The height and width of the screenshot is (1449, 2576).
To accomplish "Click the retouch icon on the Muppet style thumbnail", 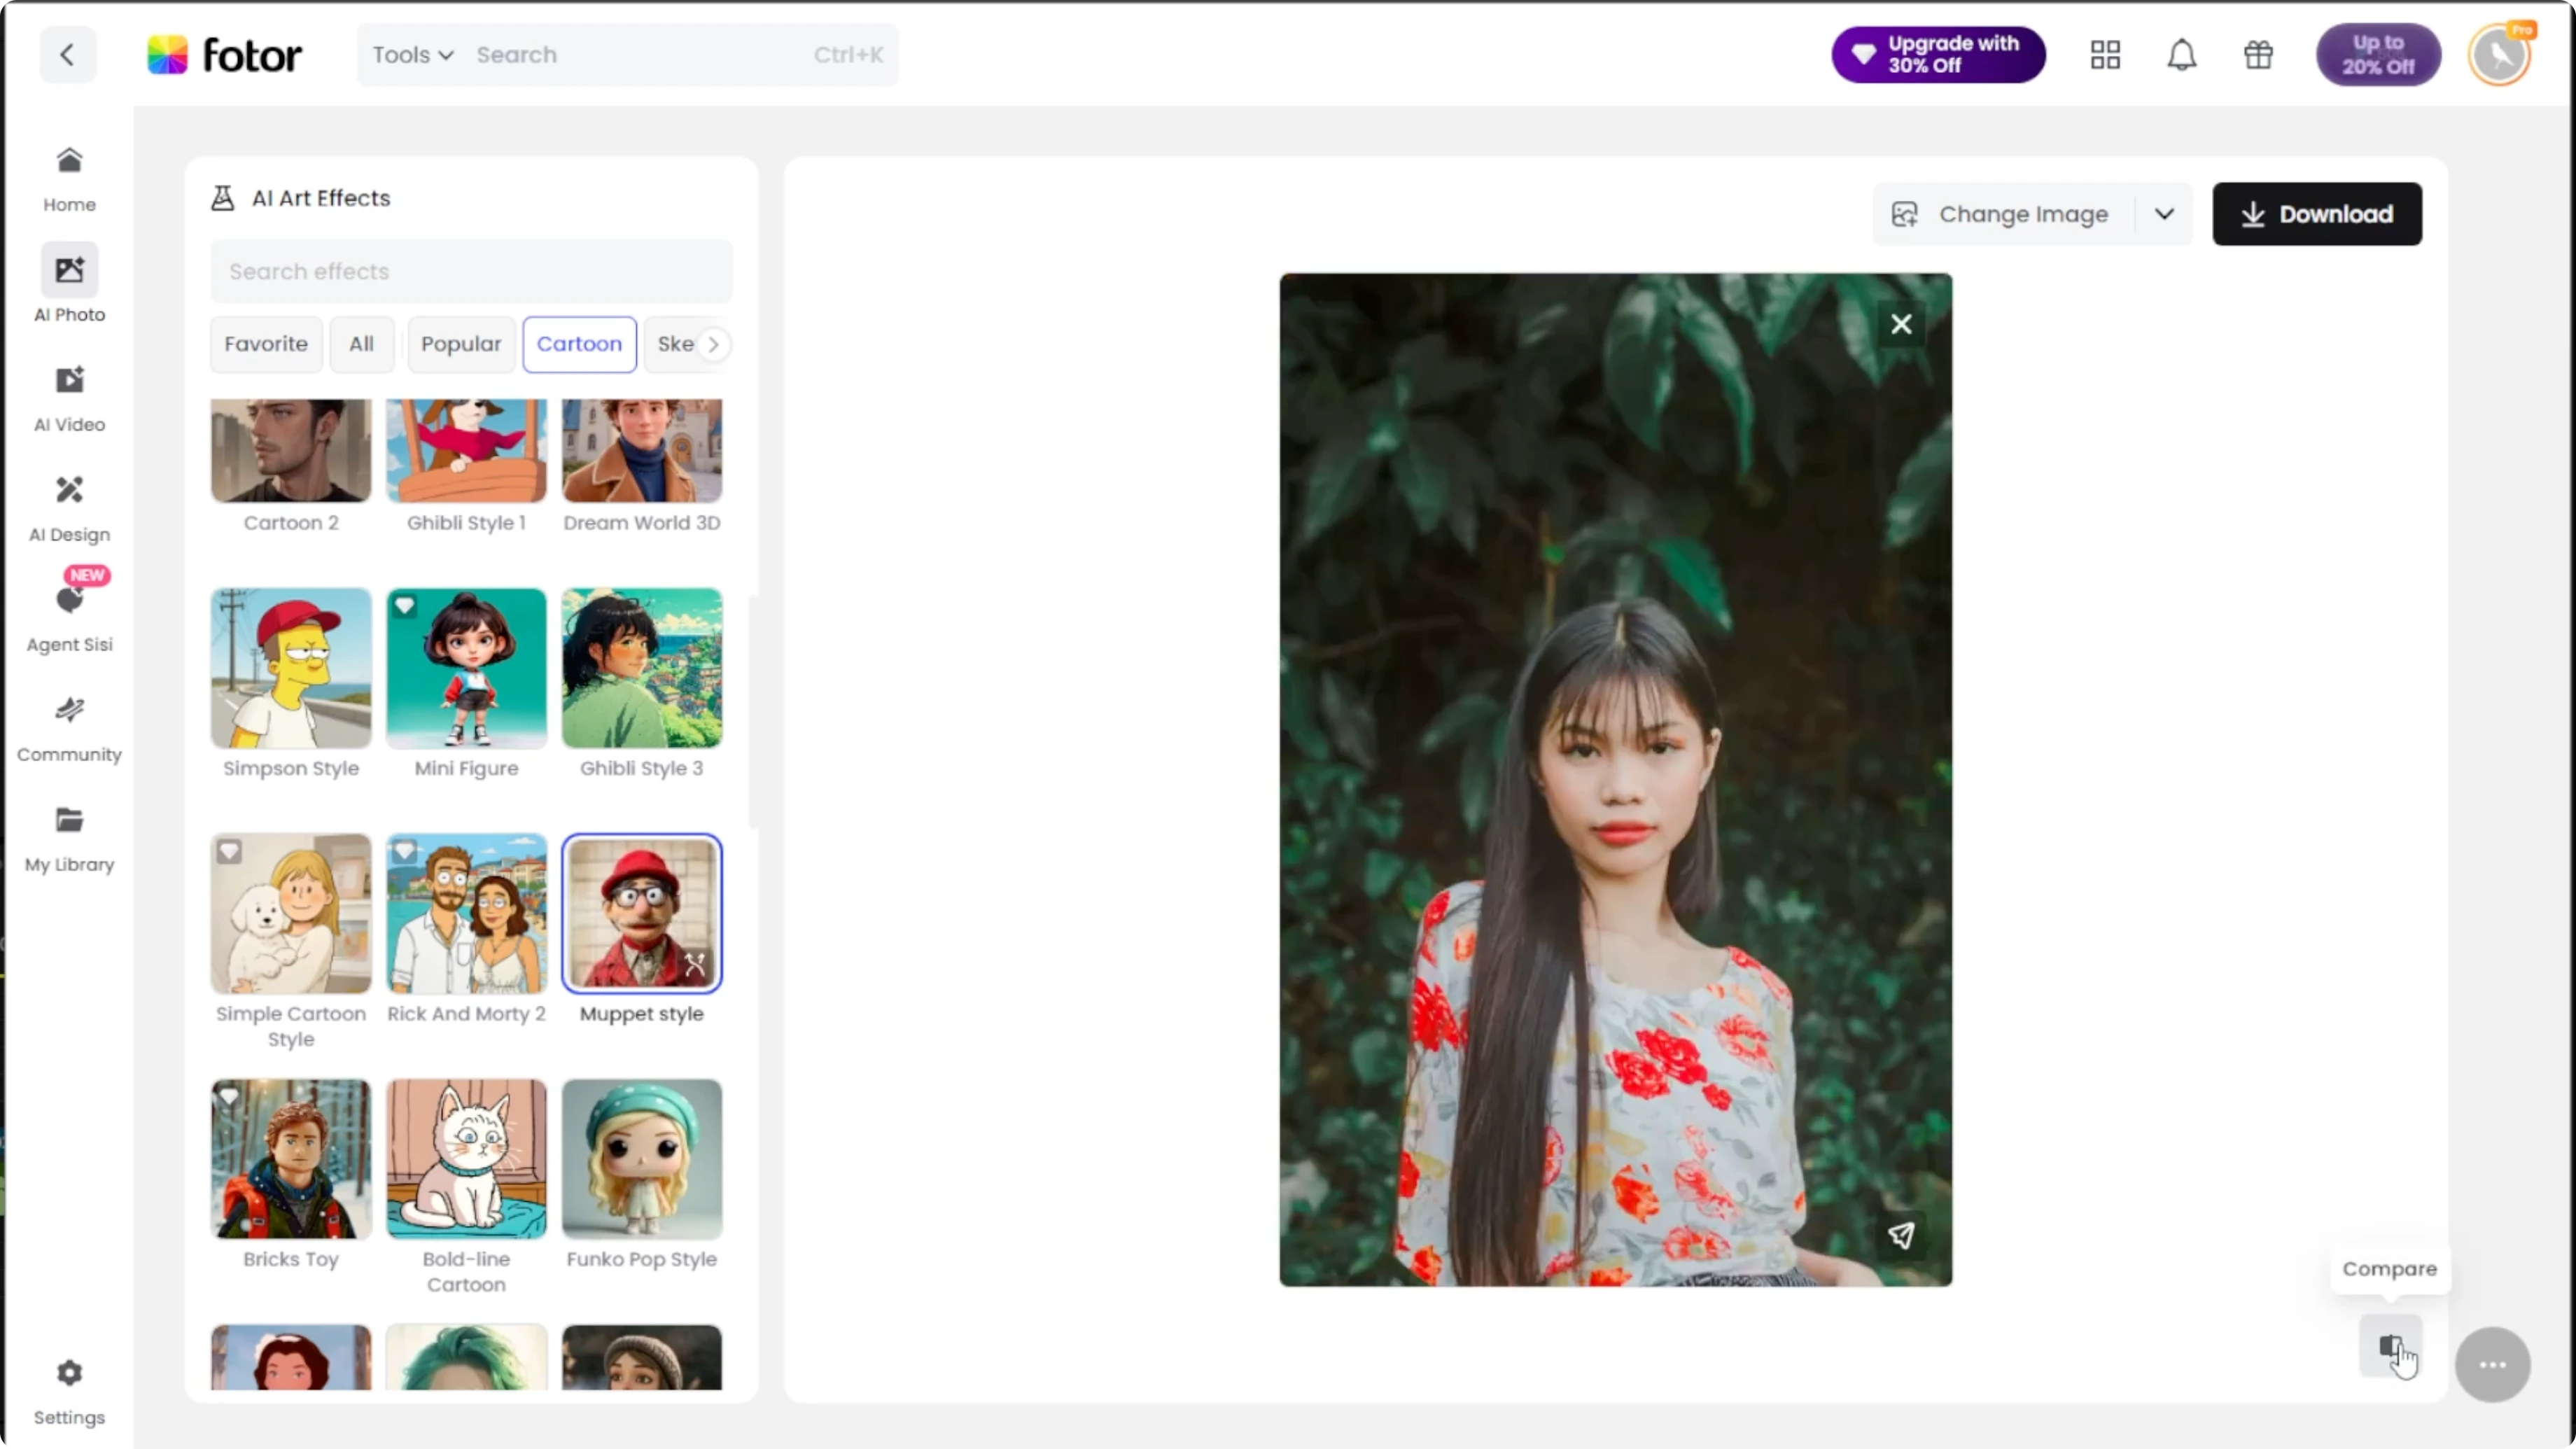I will click(694, 964).
